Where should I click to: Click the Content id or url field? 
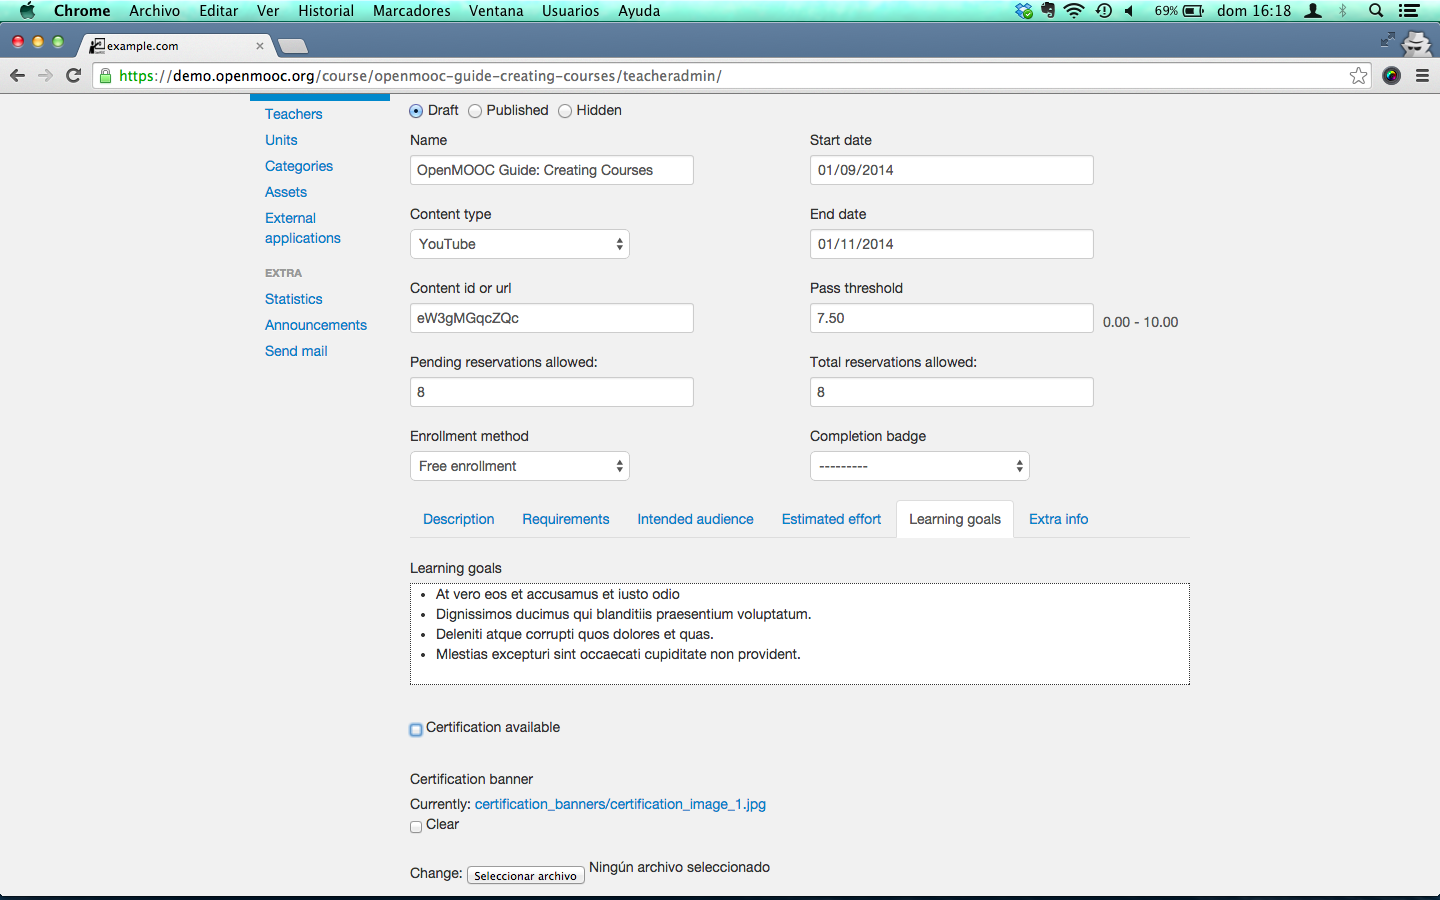pyautogui.click(x=552, y=318)
